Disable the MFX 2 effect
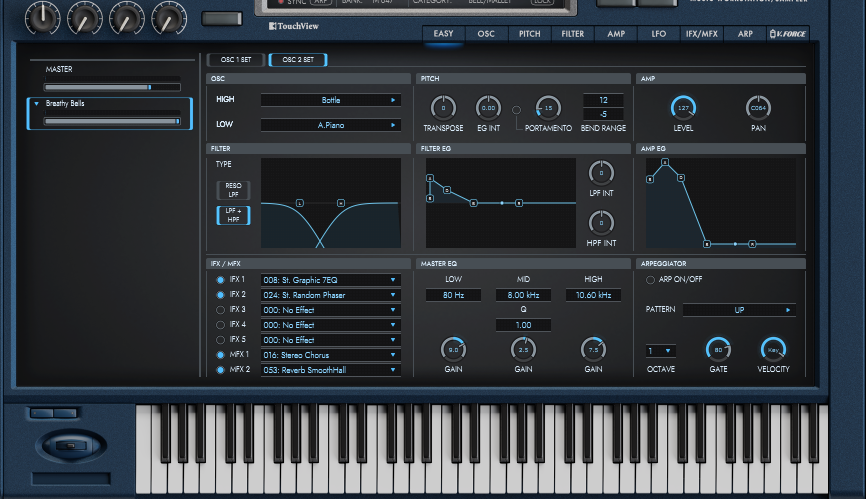 click(x=220, y=370)
